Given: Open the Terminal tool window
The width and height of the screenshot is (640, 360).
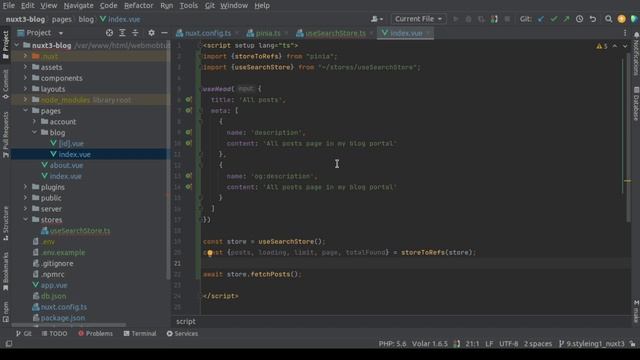Looking at the screenshot, I should (140, 333).
